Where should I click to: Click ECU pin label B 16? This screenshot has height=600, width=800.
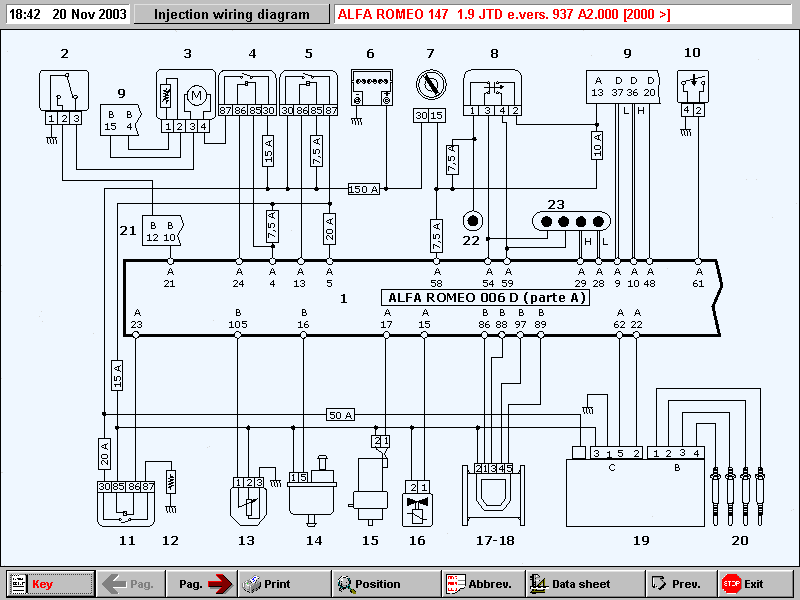tap(304, 319)
